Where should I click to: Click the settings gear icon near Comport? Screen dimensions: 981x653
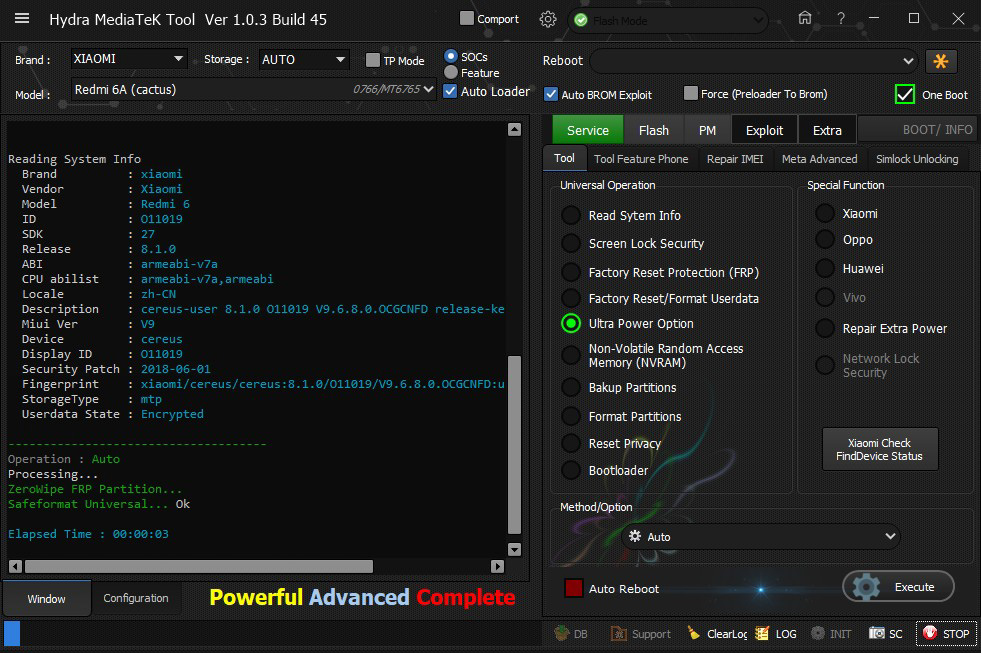(x=547, y=19)
